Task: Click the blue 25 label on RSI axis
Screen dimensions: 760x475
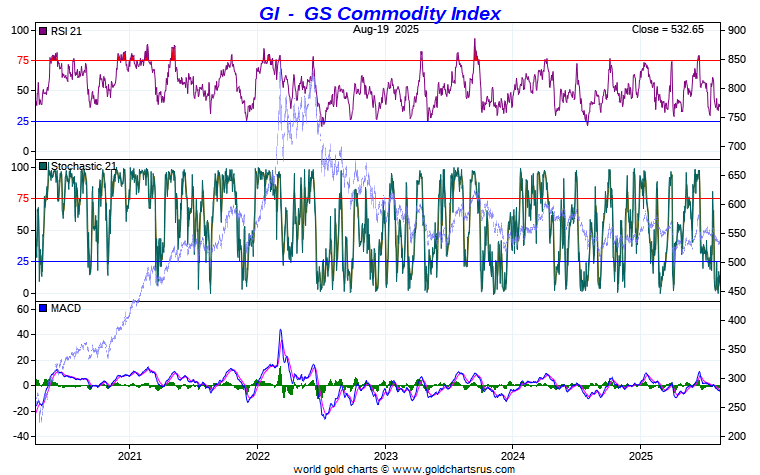Action: 23,121
